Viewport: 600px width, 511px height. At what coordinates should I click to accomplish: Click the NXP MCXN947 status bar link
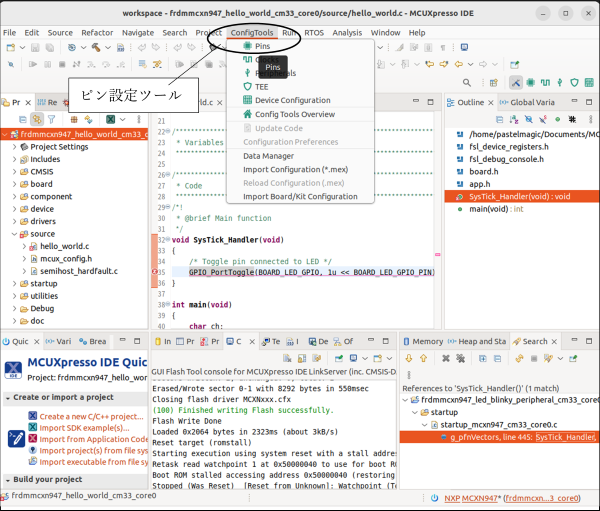coord(472,496)
